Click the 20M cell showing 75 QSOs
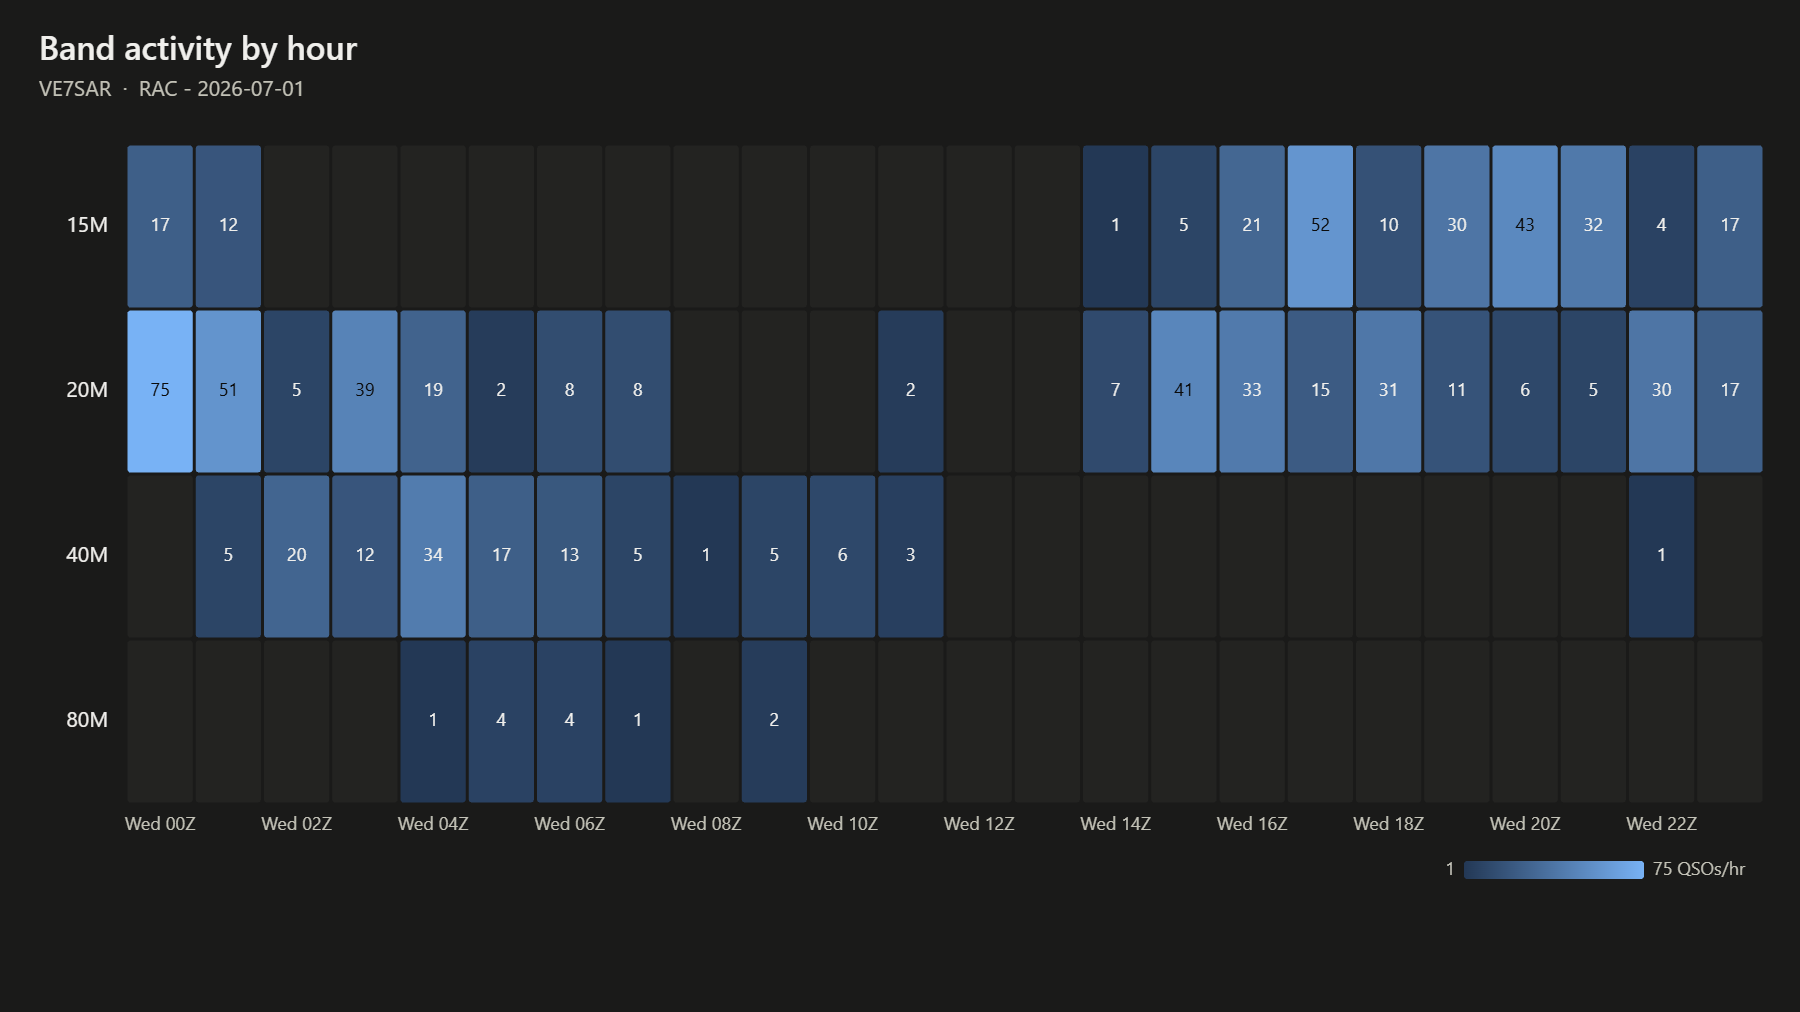Image resolution: width=1800 pixels, height=1012 pixels. pyautogui.click(x=160, y=391)
